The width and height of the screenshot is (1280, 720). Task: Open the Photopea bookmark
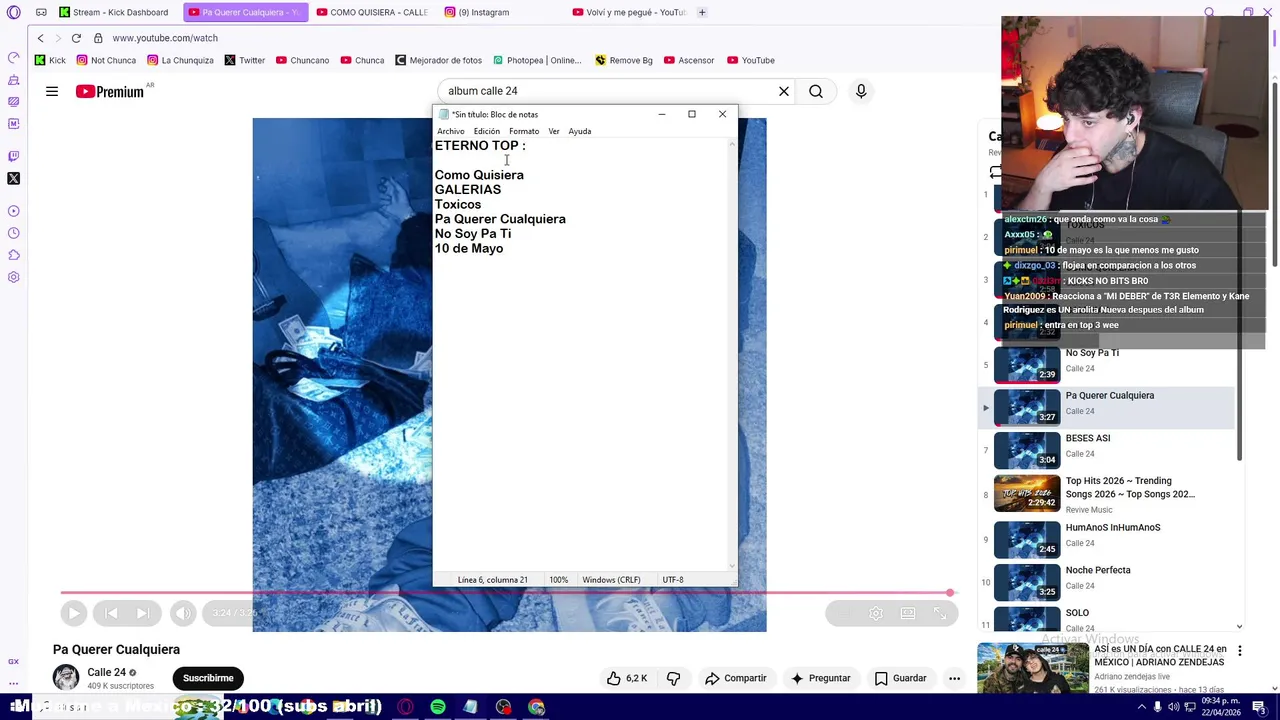pos(536,60)
